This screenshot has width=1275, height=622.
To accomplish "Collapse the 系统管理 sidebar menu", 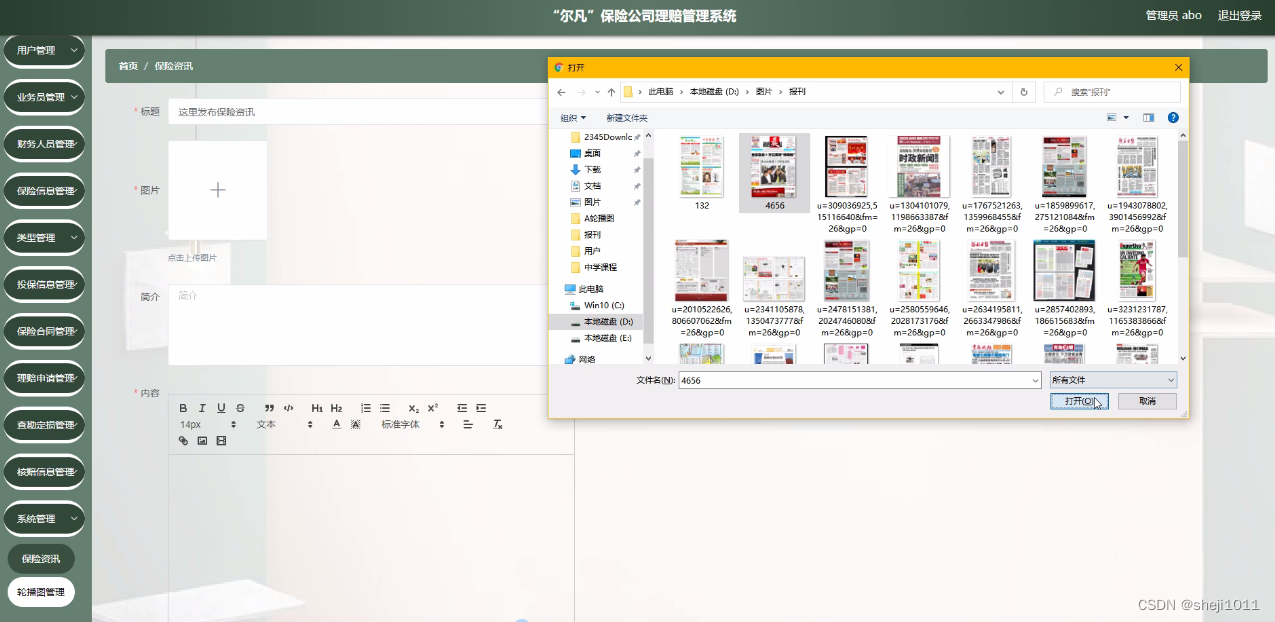I will click(44, 519).
